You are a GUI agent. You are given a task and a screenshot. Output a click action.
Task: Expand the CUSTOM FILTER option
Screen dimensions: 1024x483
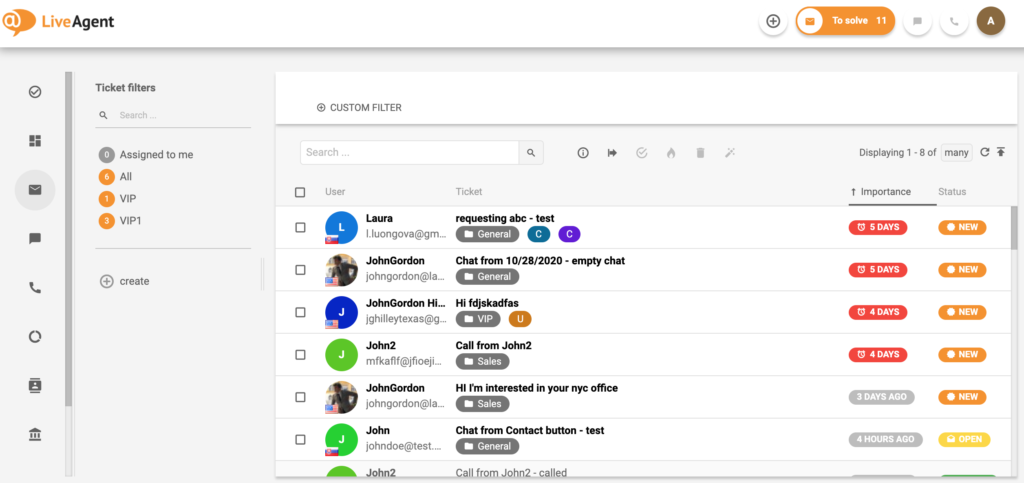coord(359,107)
